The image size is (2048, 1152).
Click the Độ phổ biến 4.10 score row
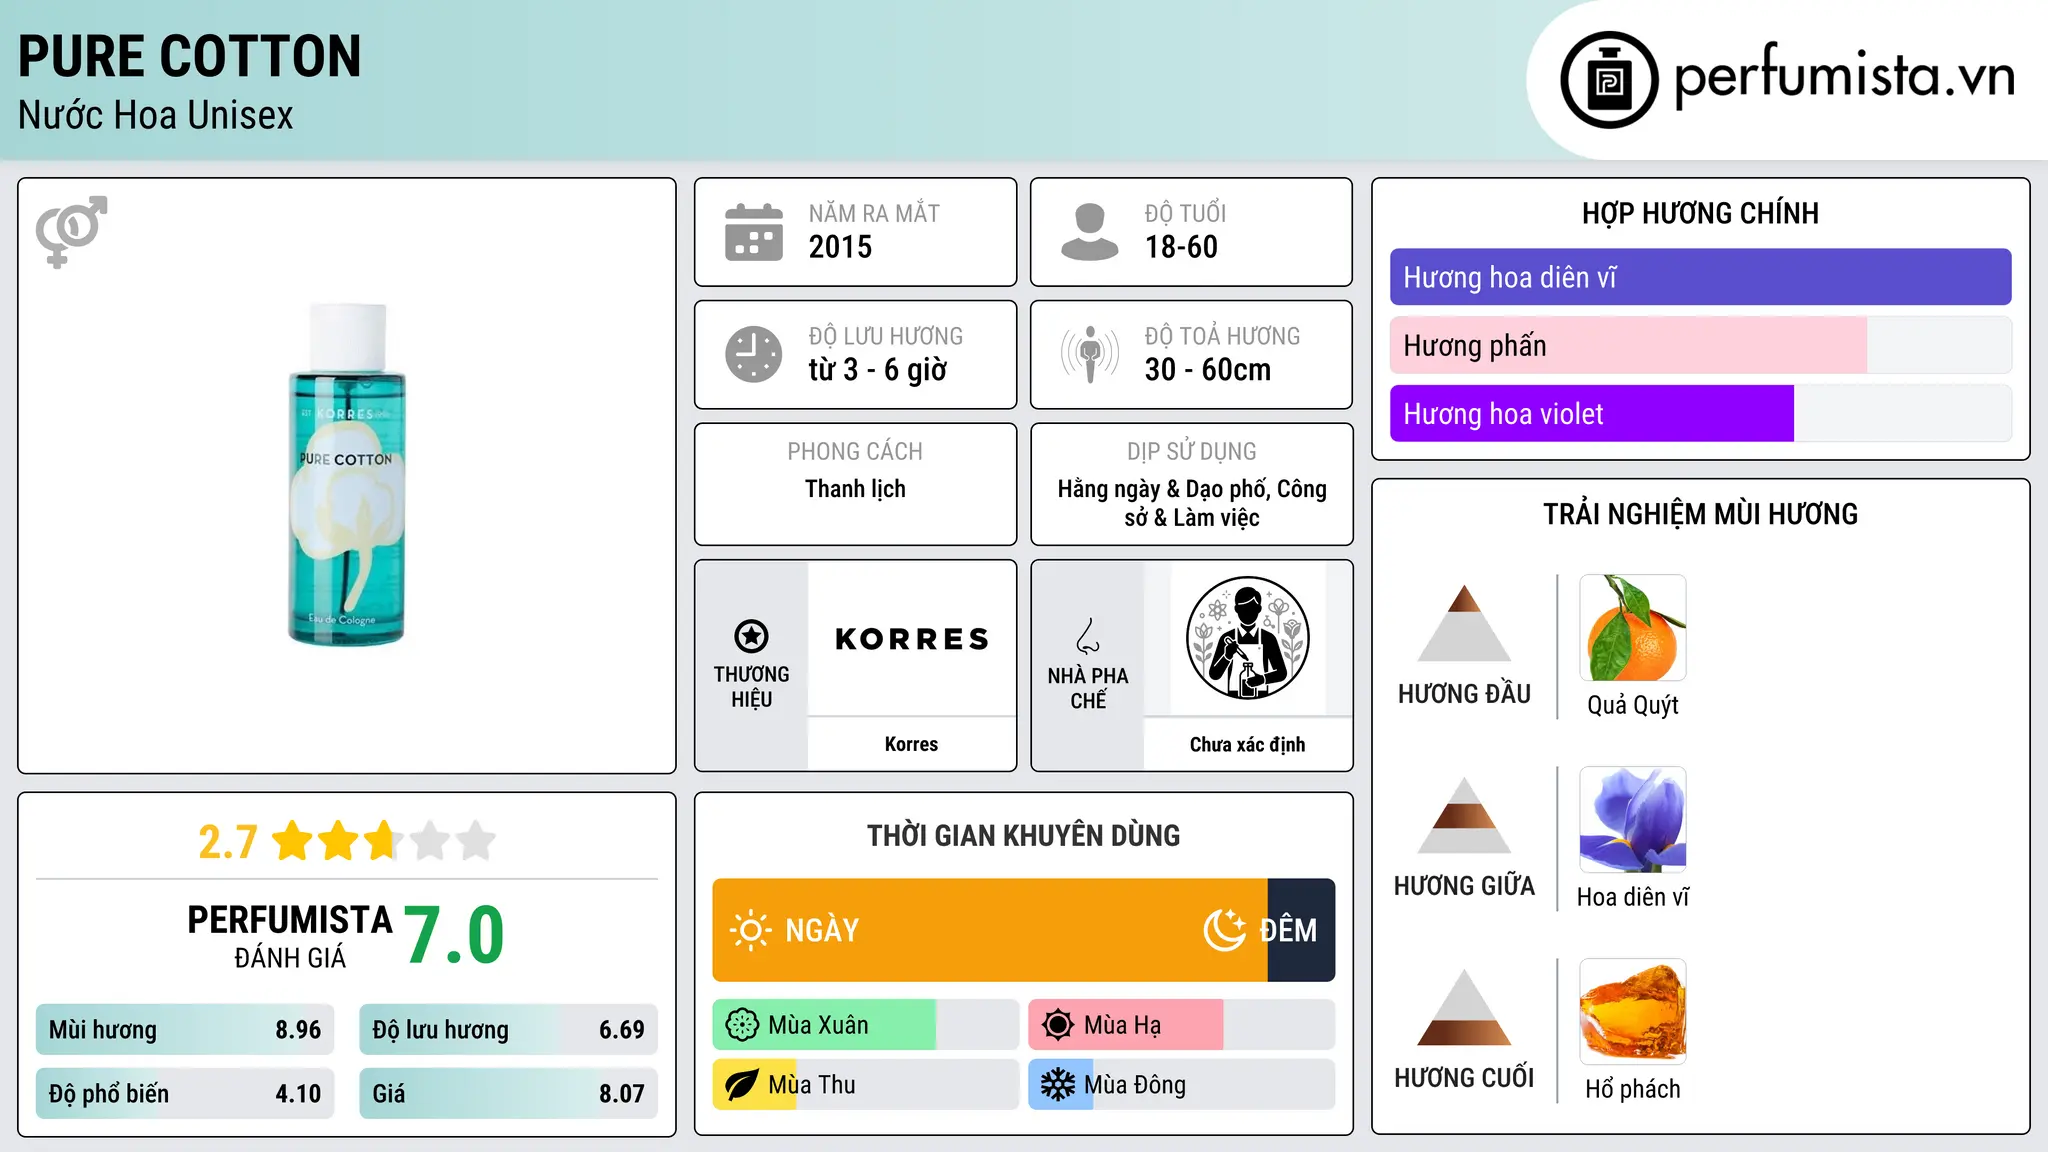185,1094
